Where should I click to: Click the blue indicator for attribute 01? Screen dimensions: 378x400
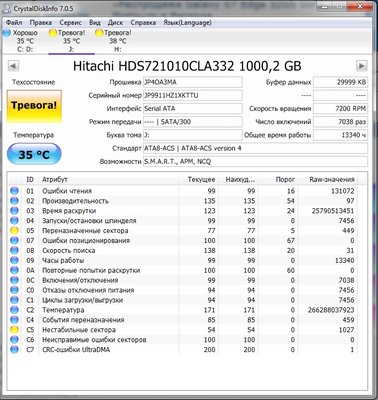[14, 191]
